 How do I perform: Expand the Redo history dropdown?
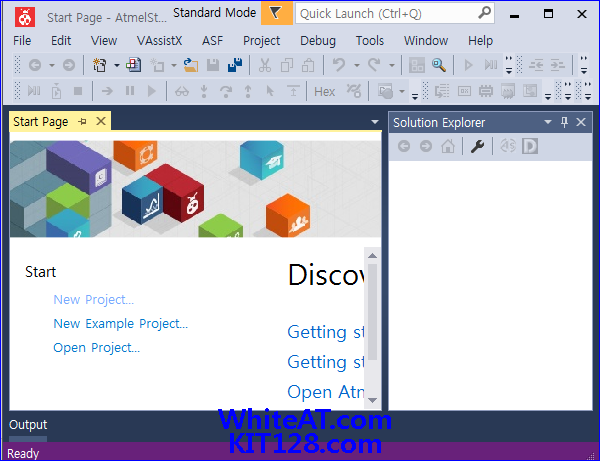[392, 65]
